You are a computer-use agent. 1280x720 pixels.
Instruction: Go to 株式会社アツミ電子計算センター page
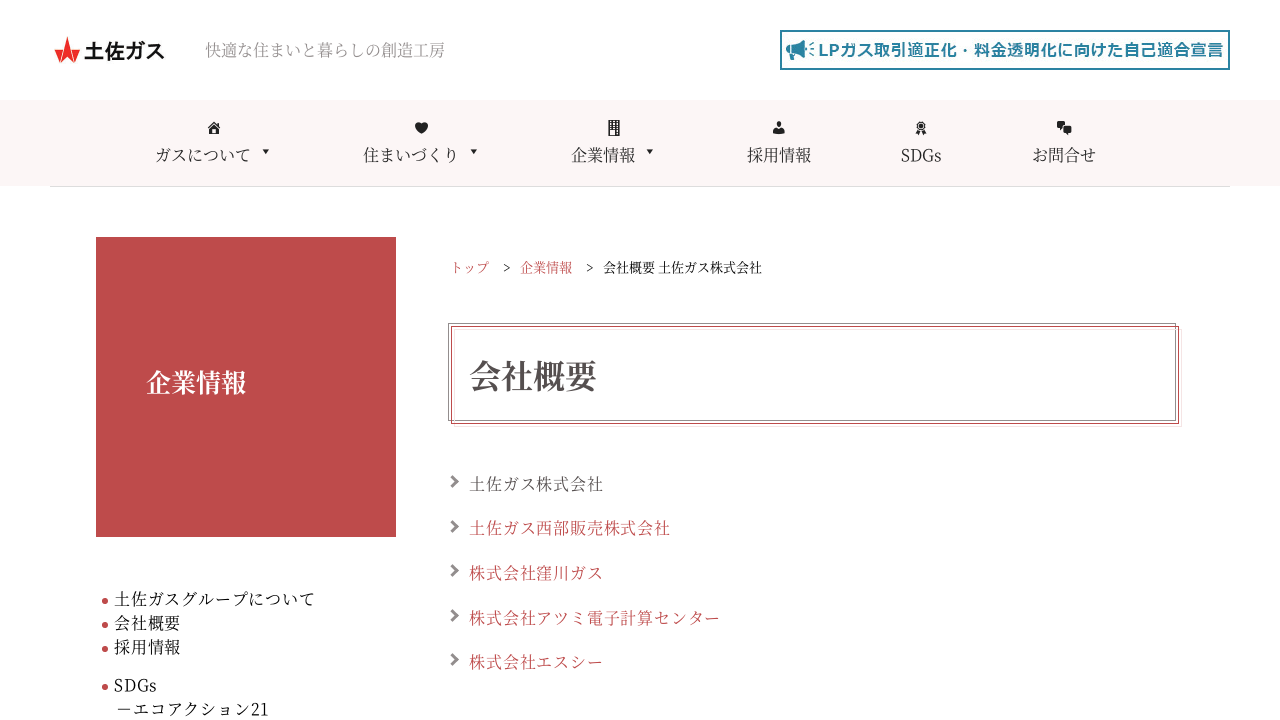(x=594, y=618)
